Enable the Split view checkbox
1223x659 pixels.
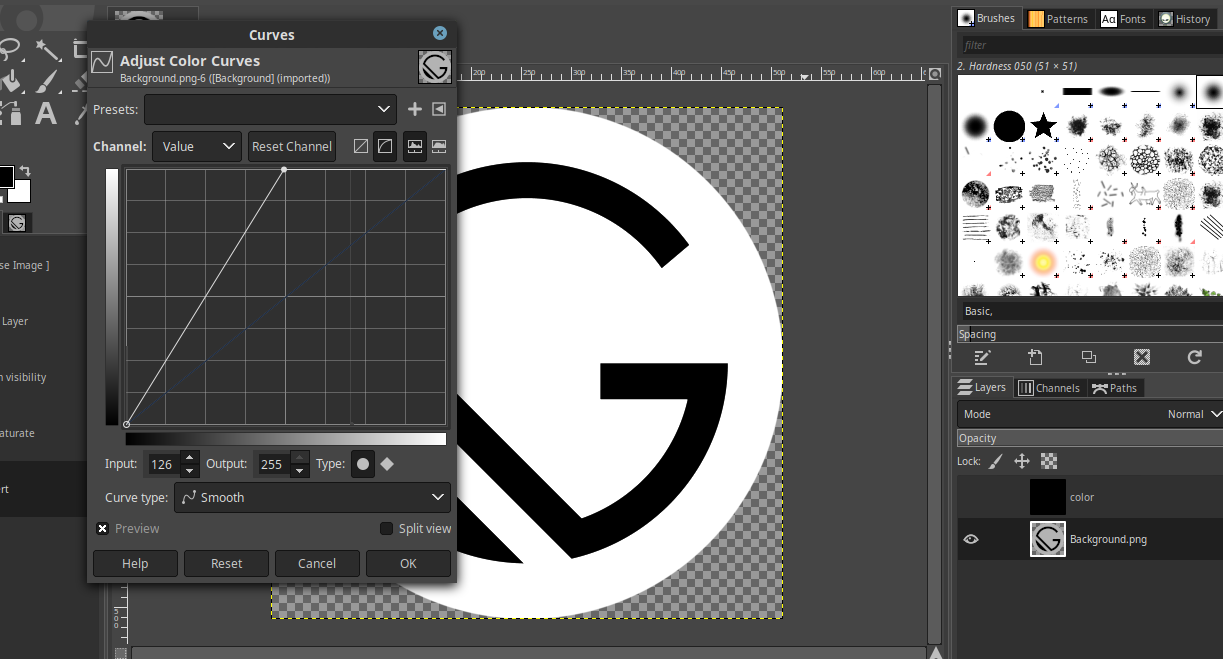[386, 529]
